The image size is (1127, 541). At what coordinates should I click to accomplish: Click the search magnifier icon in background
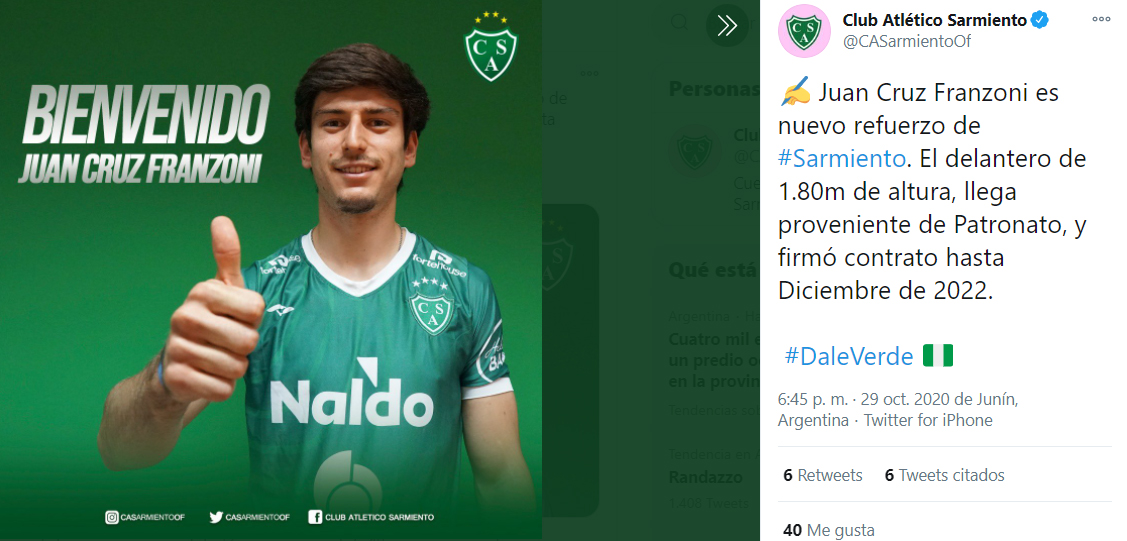tap(679, 24)
